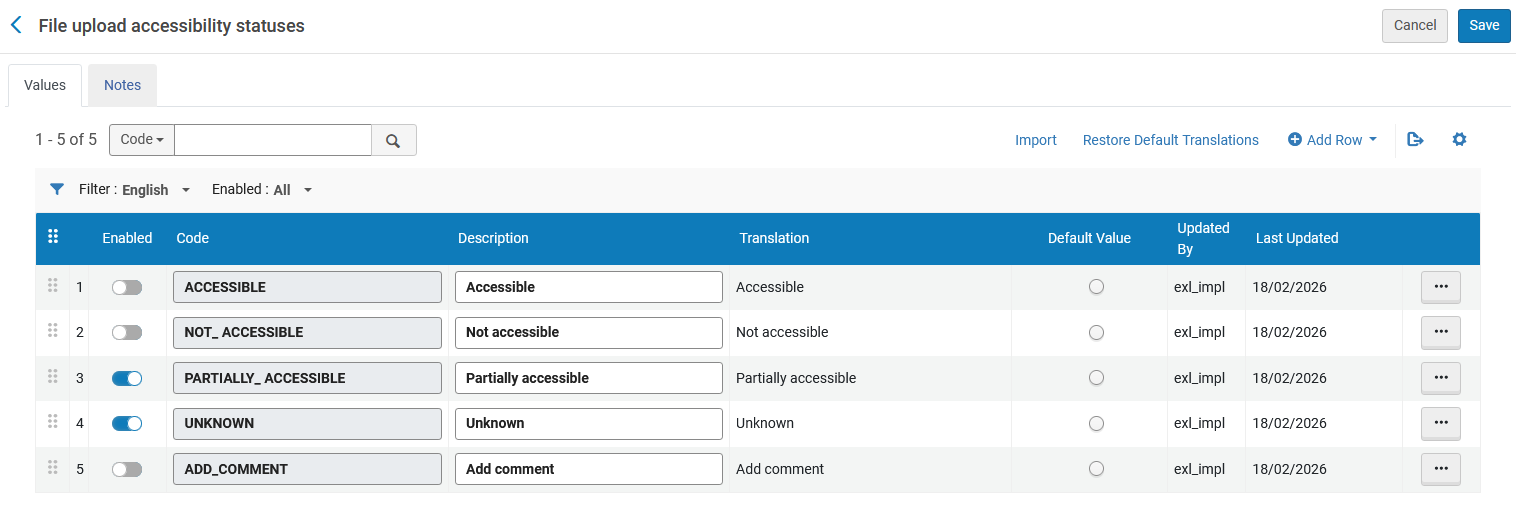Image resolution: width=1516 pixels, height=508 pixels.
Task: Edit the Accessible description field
Action: 589,287
